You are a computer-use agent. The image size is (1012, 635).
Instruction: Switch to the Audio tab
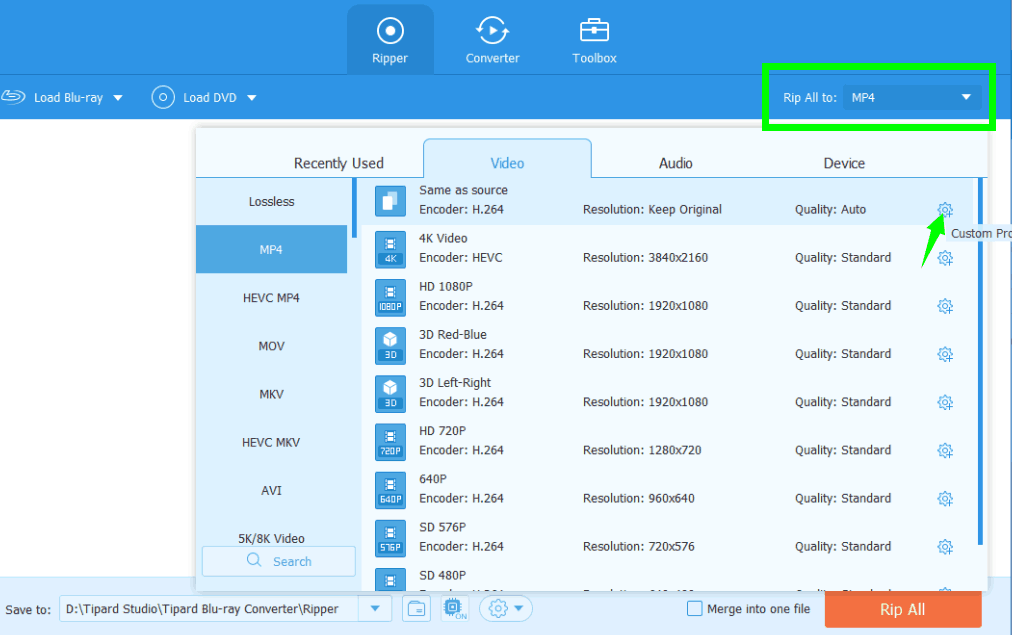coord(675,163)
